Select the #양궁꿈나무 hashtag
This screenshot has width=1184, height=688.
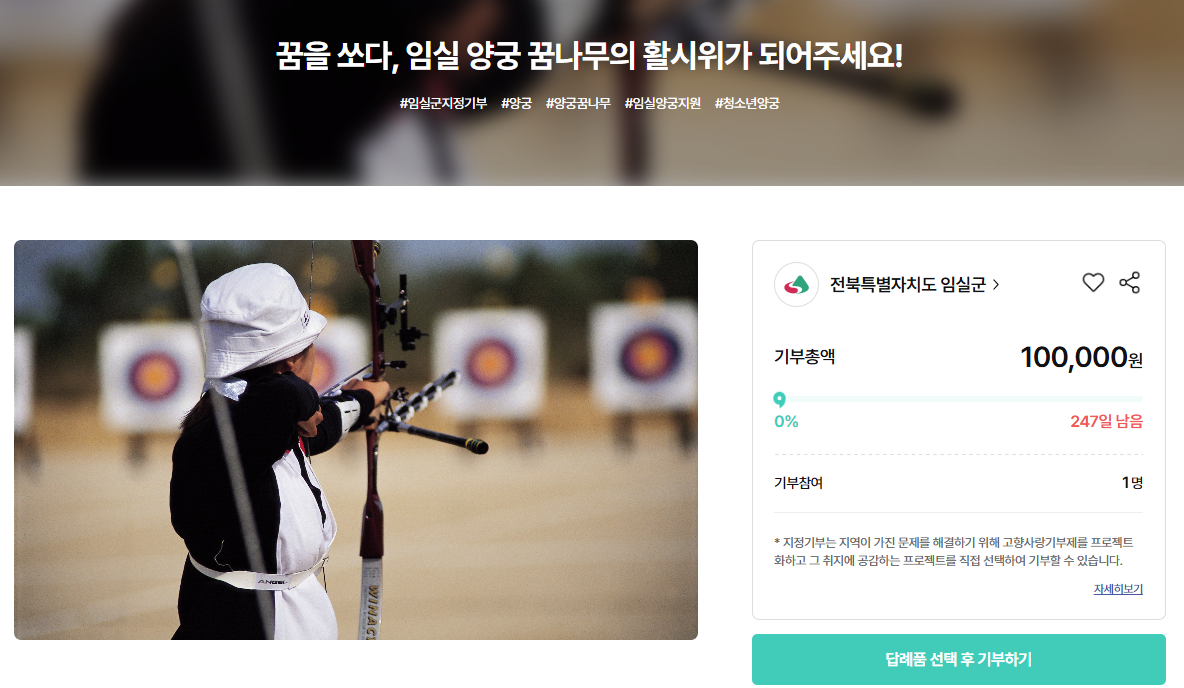tap(578, 103)
